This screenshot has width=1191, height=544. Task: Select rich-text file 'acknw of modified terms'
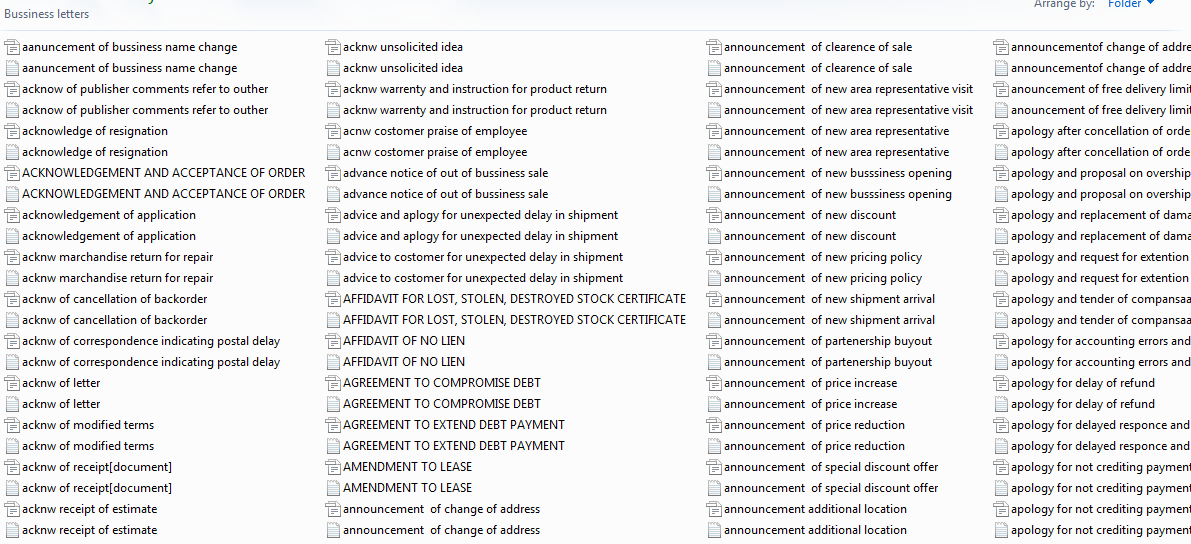pos(88,425)
